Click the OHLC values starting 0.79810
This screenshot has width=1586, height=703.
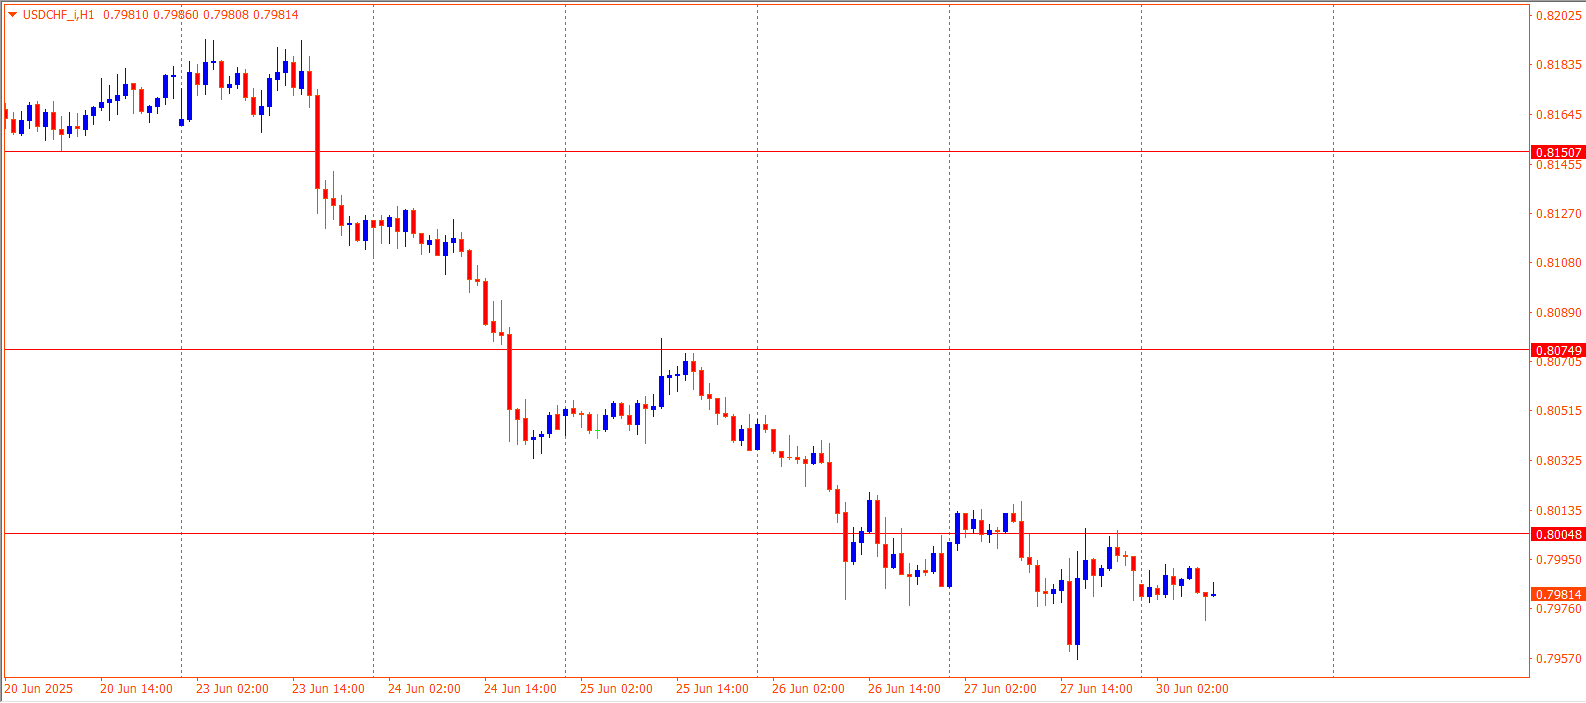(200, 15)
